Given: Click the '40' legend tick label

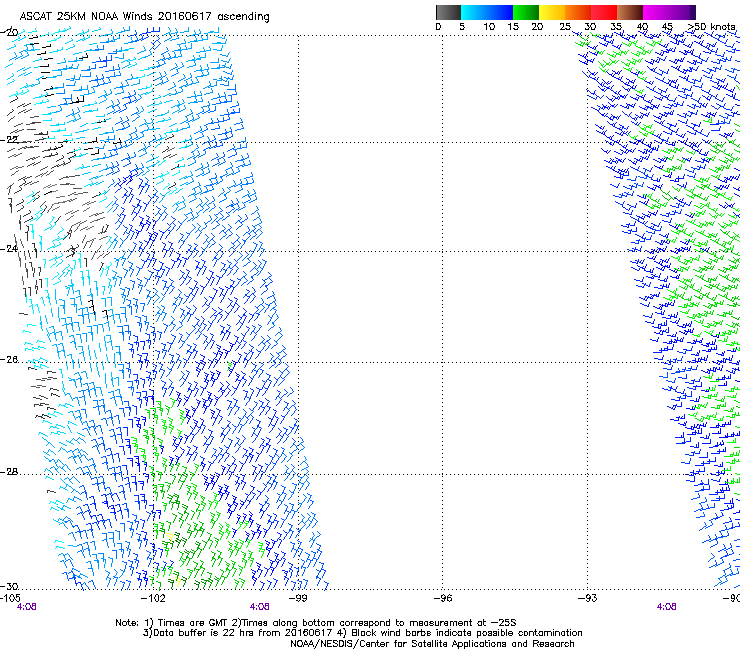Looking at the screenshot, I should click(642, 27).
